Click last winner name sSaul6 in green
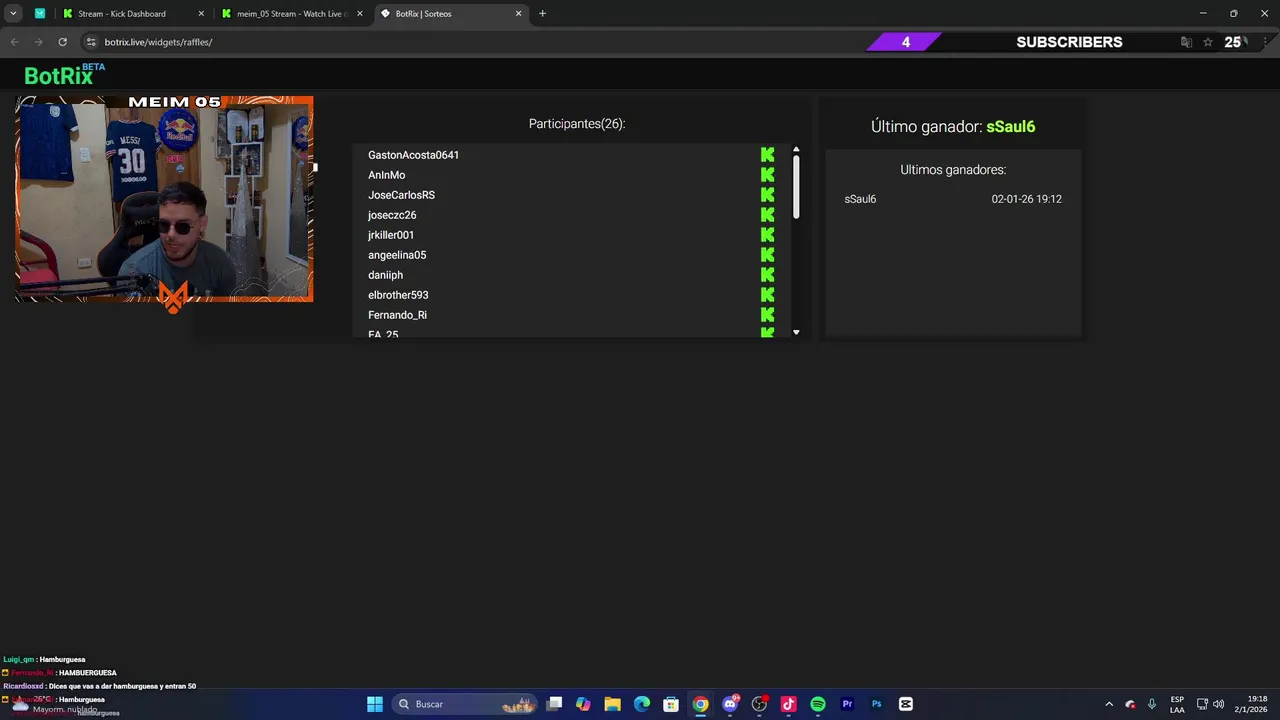This screenshot has width=1280, height=720. click(x=1010, y=127)
